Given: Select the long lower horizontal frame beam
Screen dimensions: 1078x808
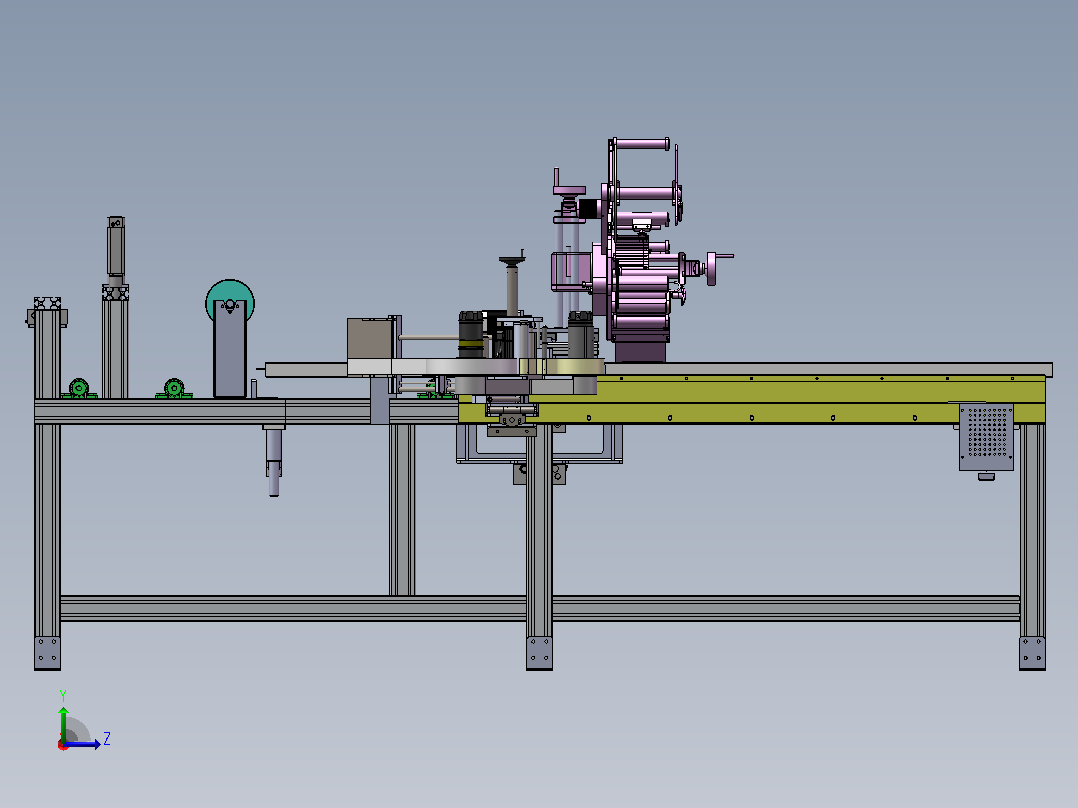Looking at the screenshot, I should tap(540, 609).
